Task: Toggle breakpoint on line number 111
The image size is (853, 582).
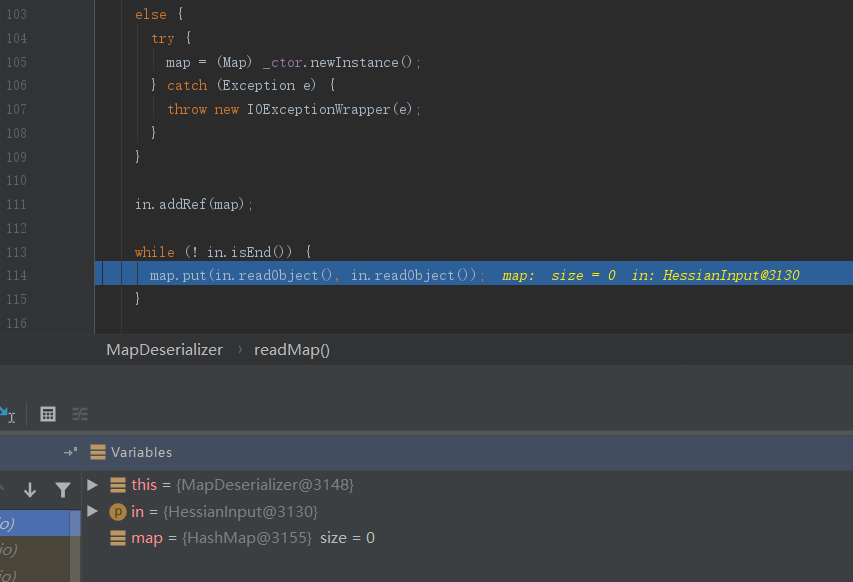Action: click(16, 204)
